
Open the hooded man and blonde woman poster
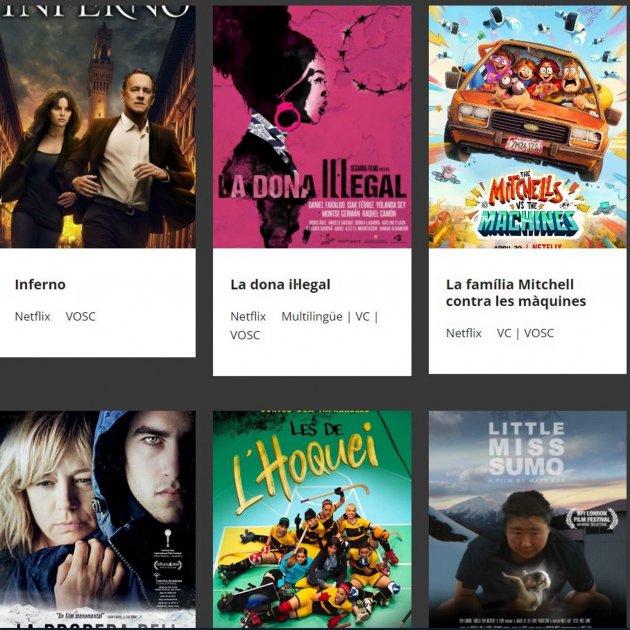(x=98, y=519)
